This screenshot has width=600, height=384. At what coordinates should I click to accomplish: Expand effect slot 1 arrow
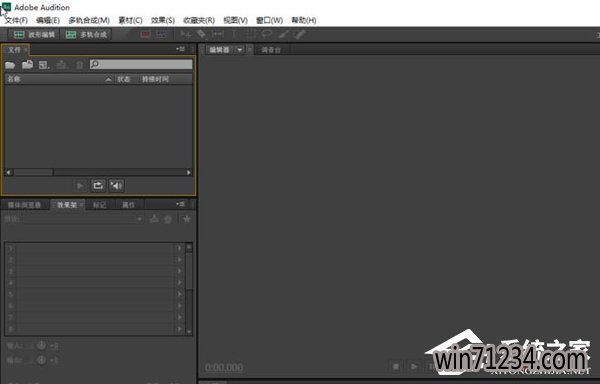click(179, 248)
